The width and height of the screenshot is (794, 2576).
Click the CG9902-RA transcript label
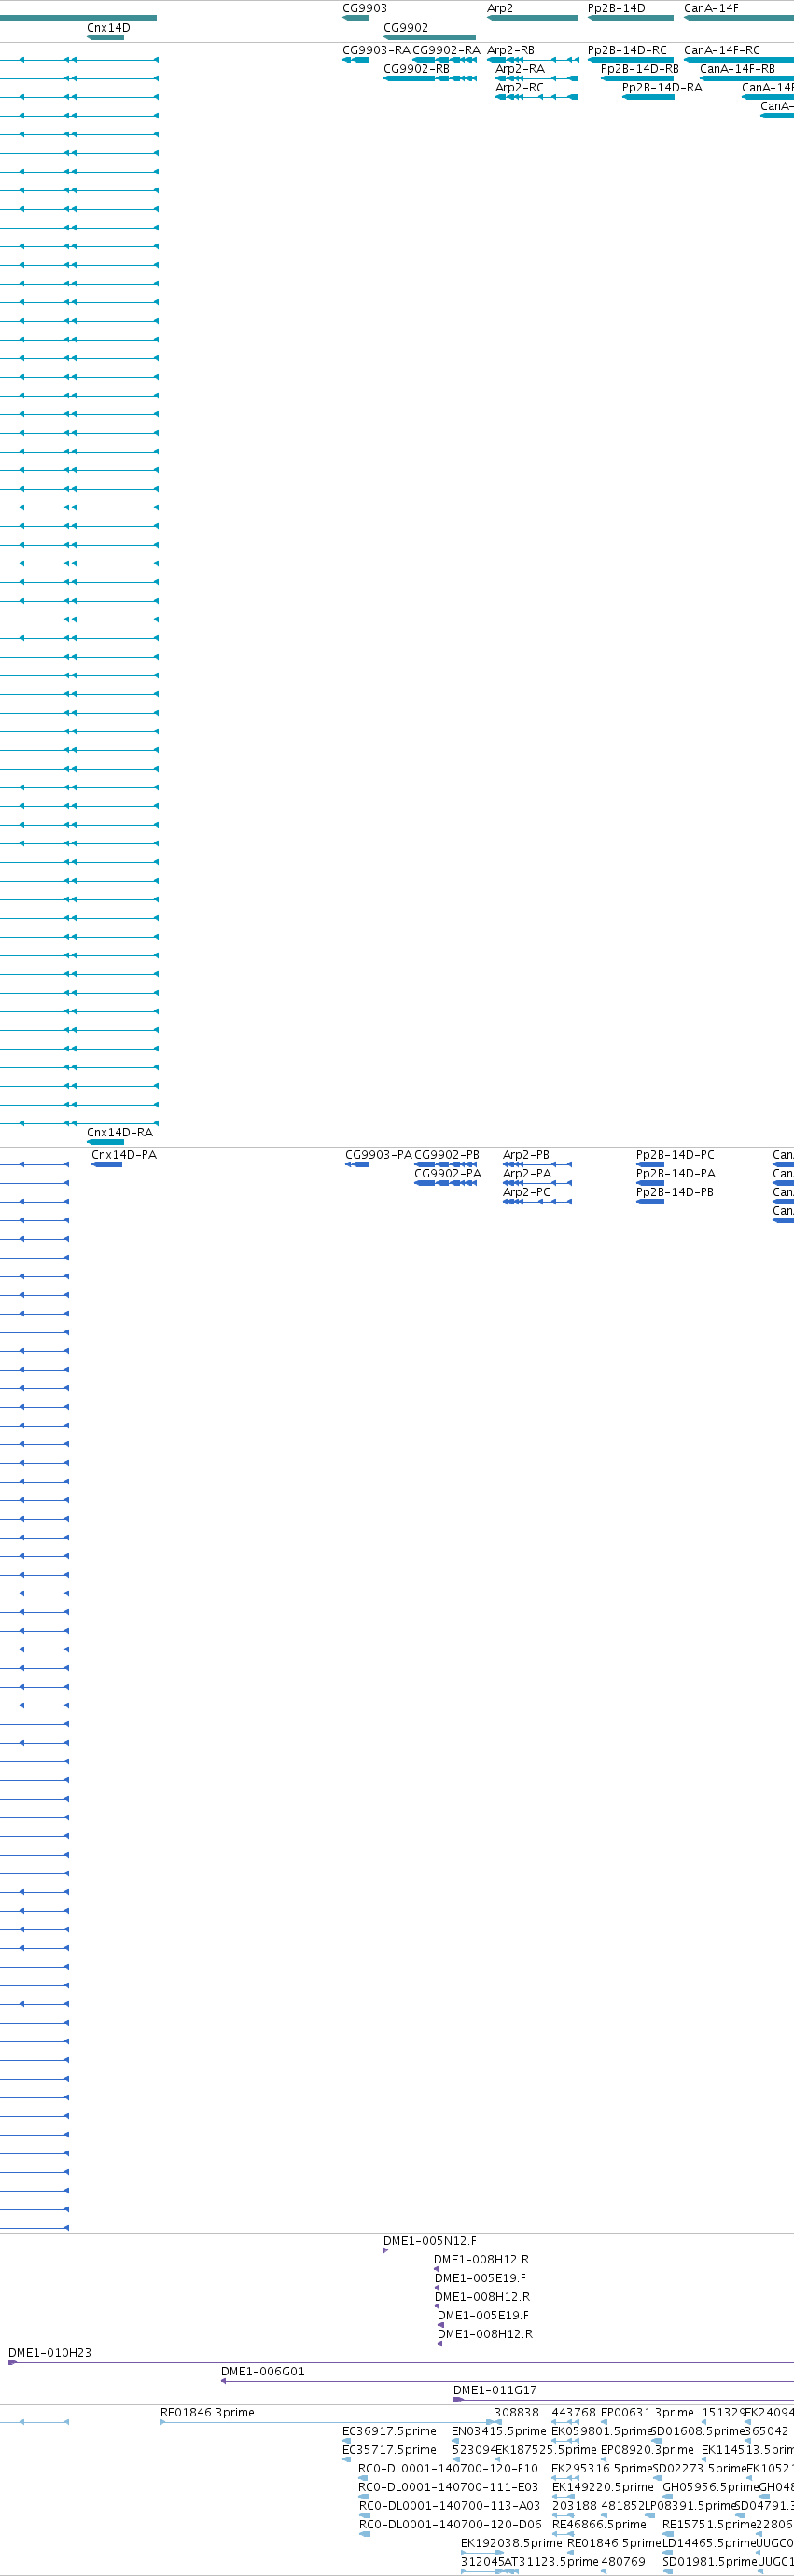446,50
